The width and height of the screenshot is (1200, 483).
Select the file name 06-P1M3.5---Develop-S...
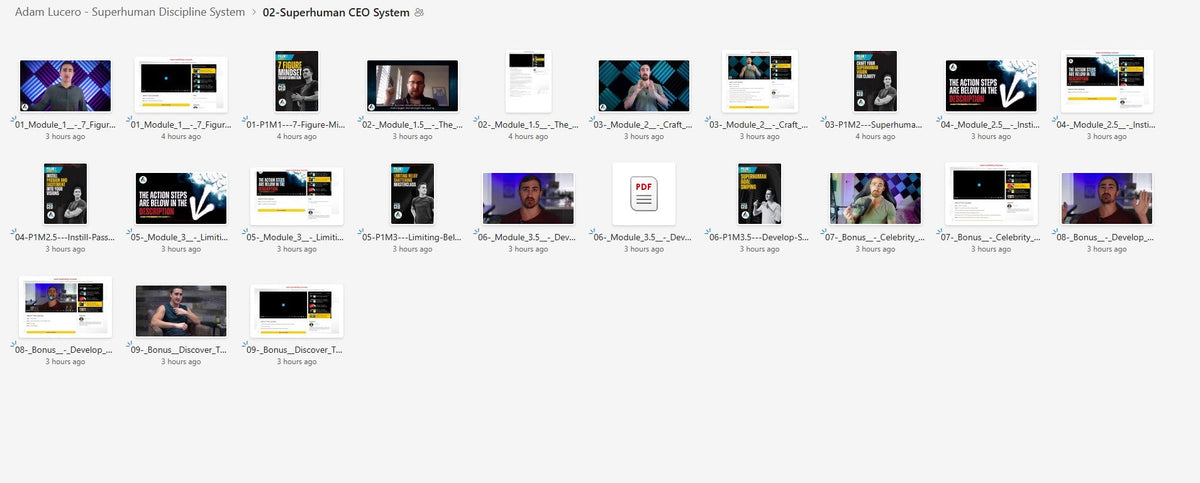(x=760, y=237)
